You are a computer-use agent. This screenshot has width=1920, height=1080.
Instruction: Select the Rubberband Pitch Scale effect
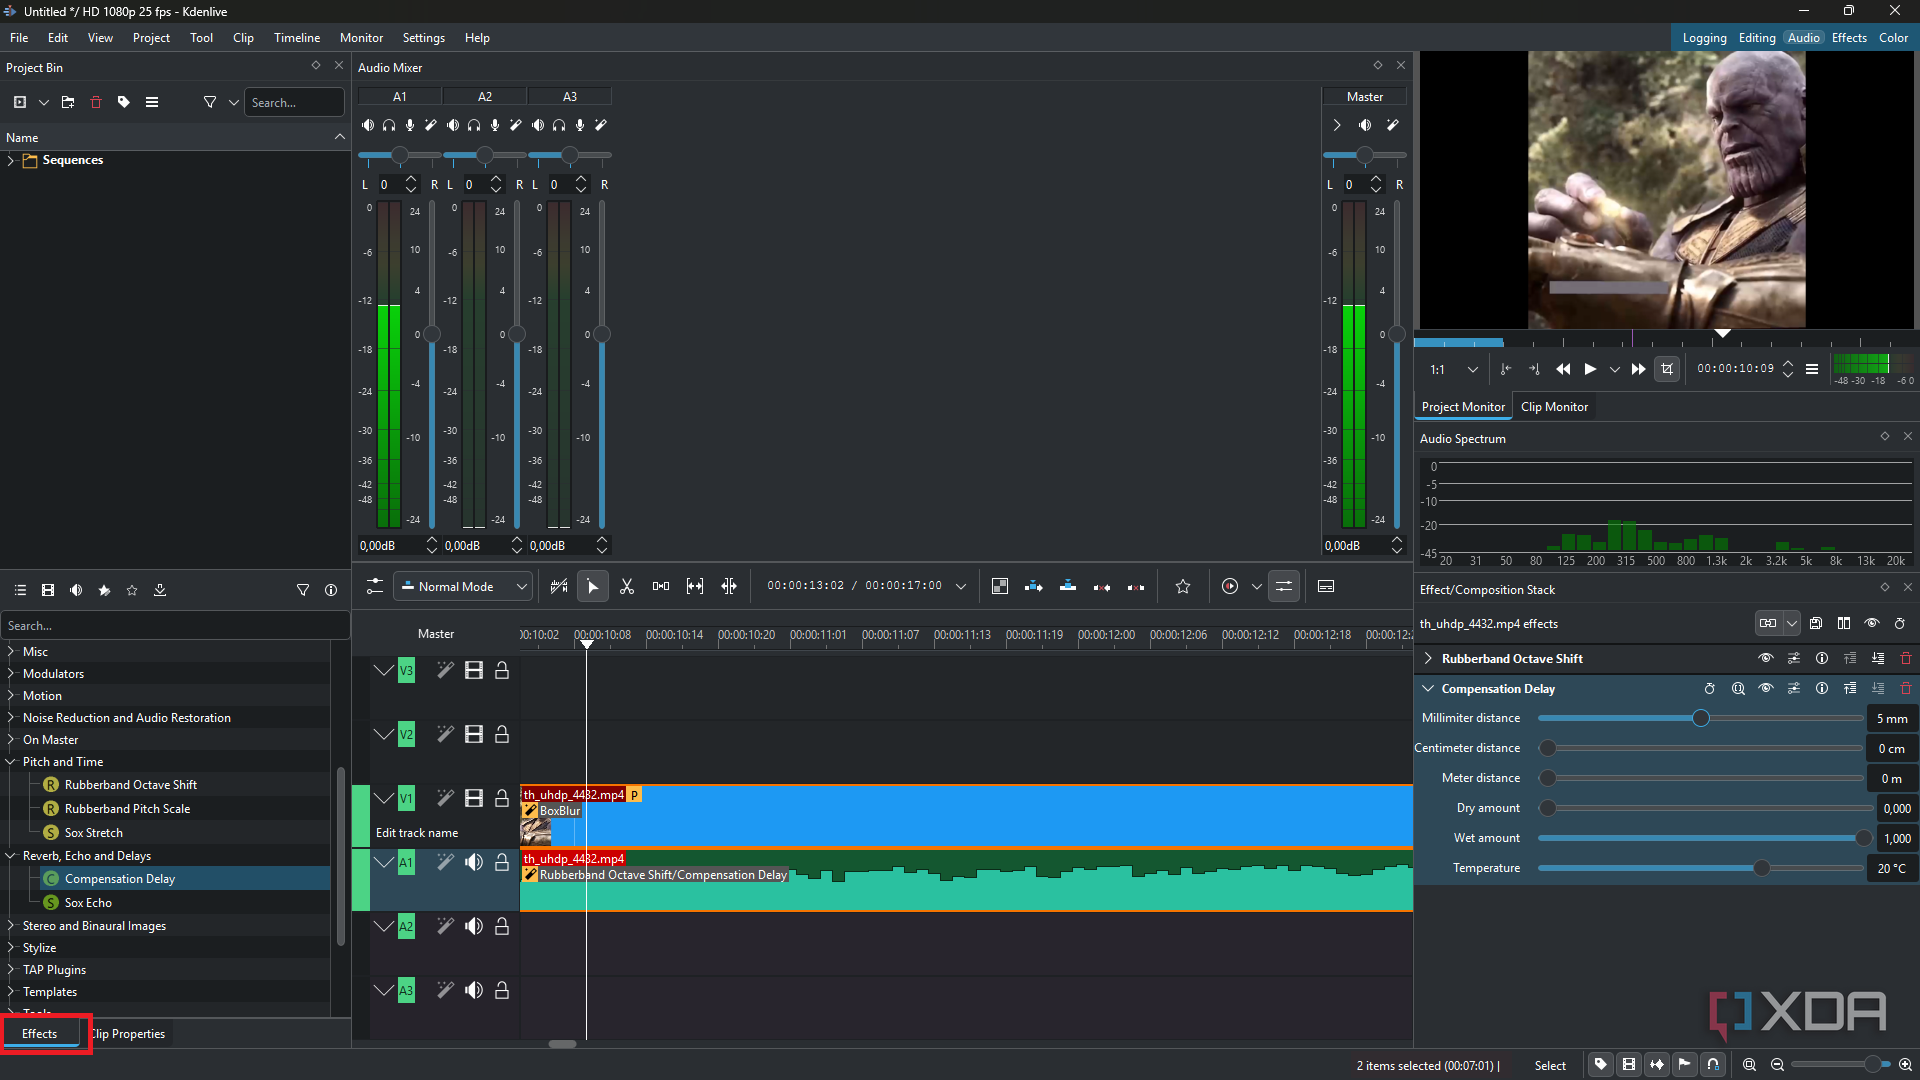[127, 809]
